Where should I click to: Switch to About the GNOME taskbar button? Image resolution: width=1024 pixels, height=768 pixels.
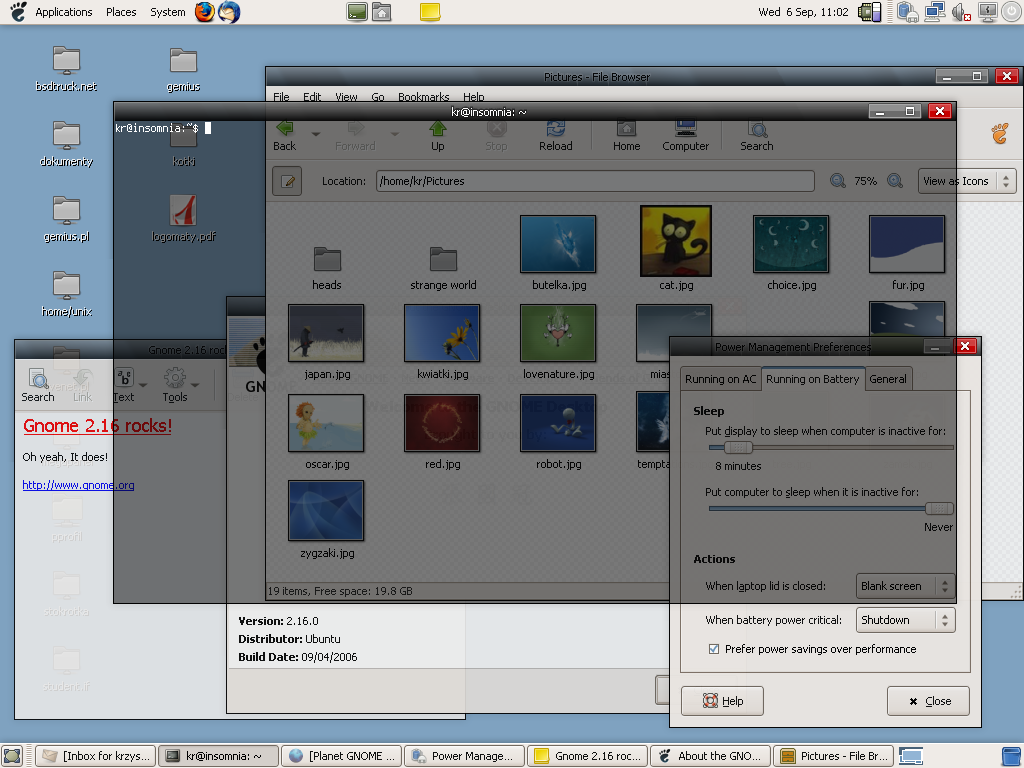[711, 756]
